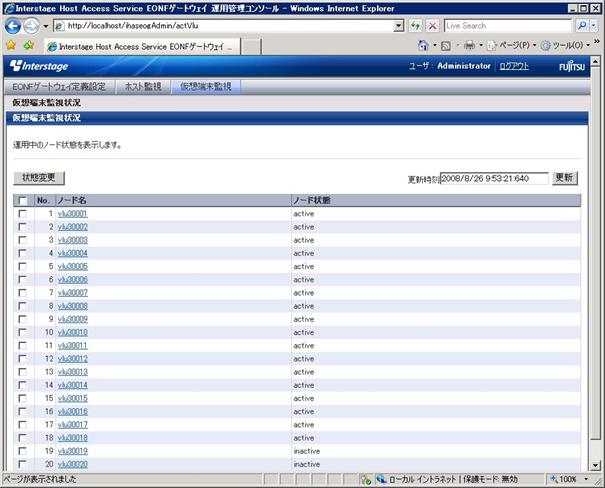
Task: Click the page scrollbar down arrow
Action: 595,466
